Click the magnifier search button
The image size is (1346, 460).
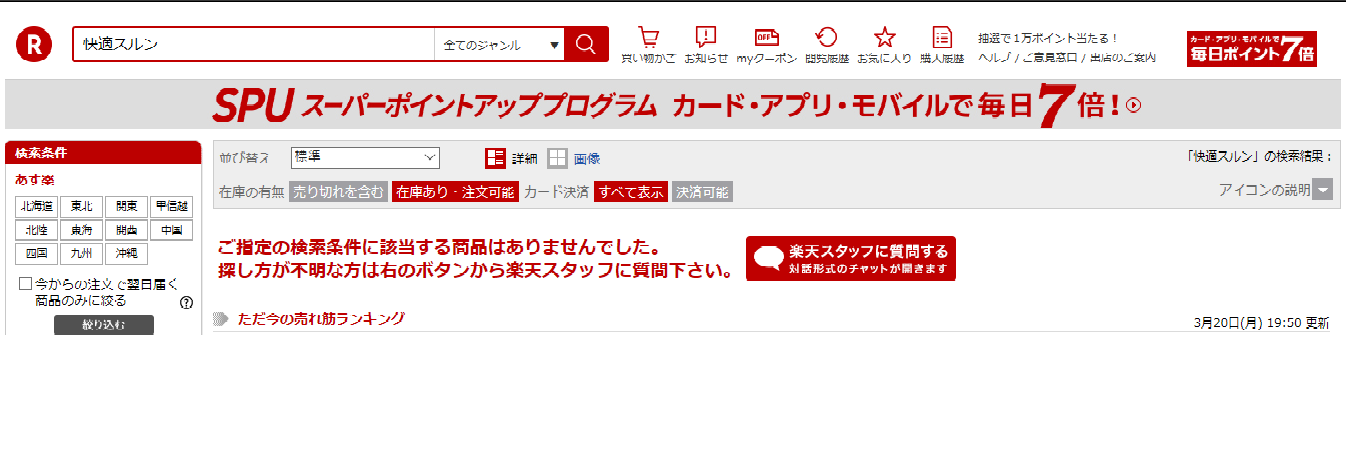click(586, 44)
